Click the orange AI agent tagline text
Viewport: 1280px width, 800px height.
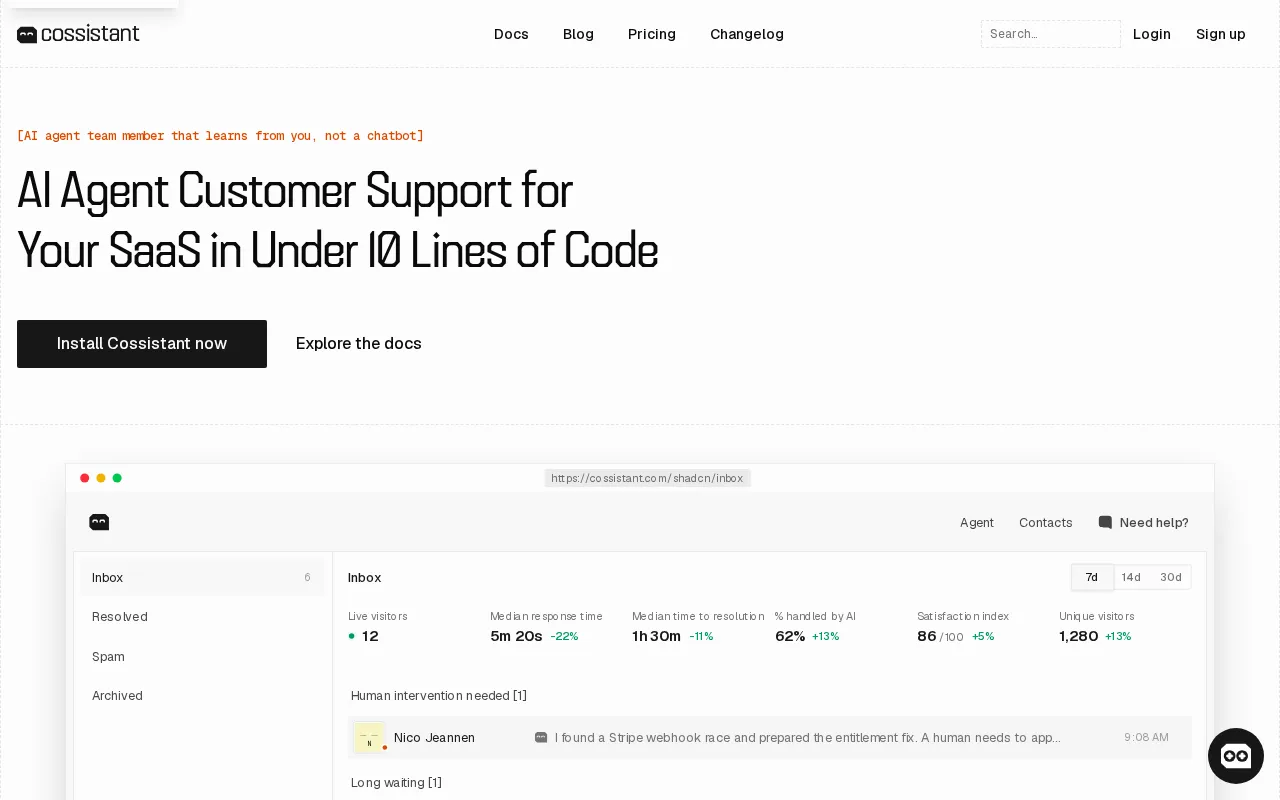[220, 136]
